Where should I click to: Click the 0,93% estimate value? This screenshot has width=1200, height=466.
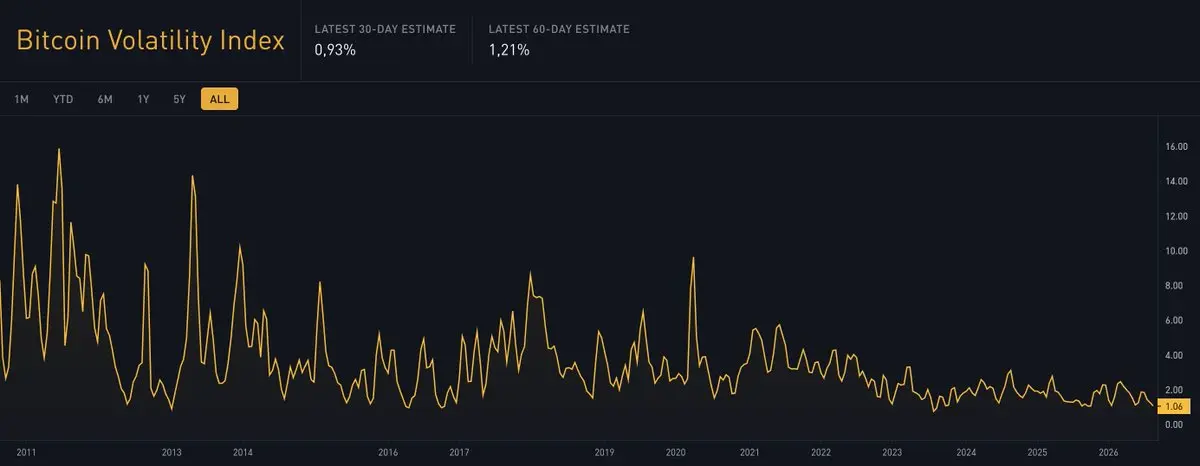[x=335, y=50]
